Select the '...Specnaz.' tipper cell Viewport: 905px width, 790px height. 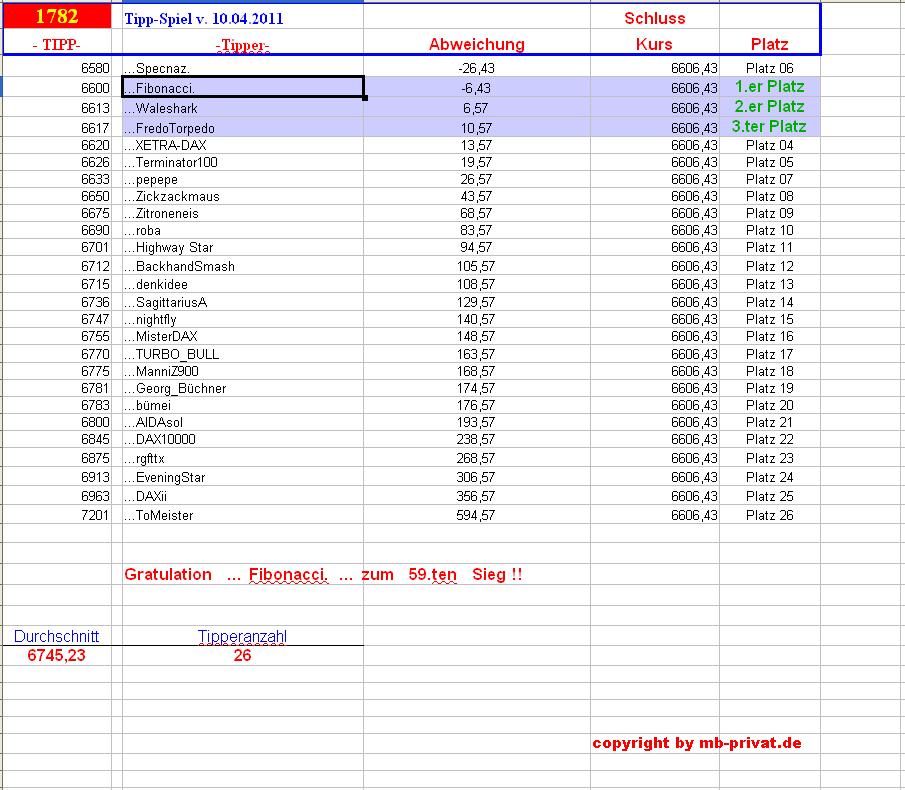(x=243, y=68)
